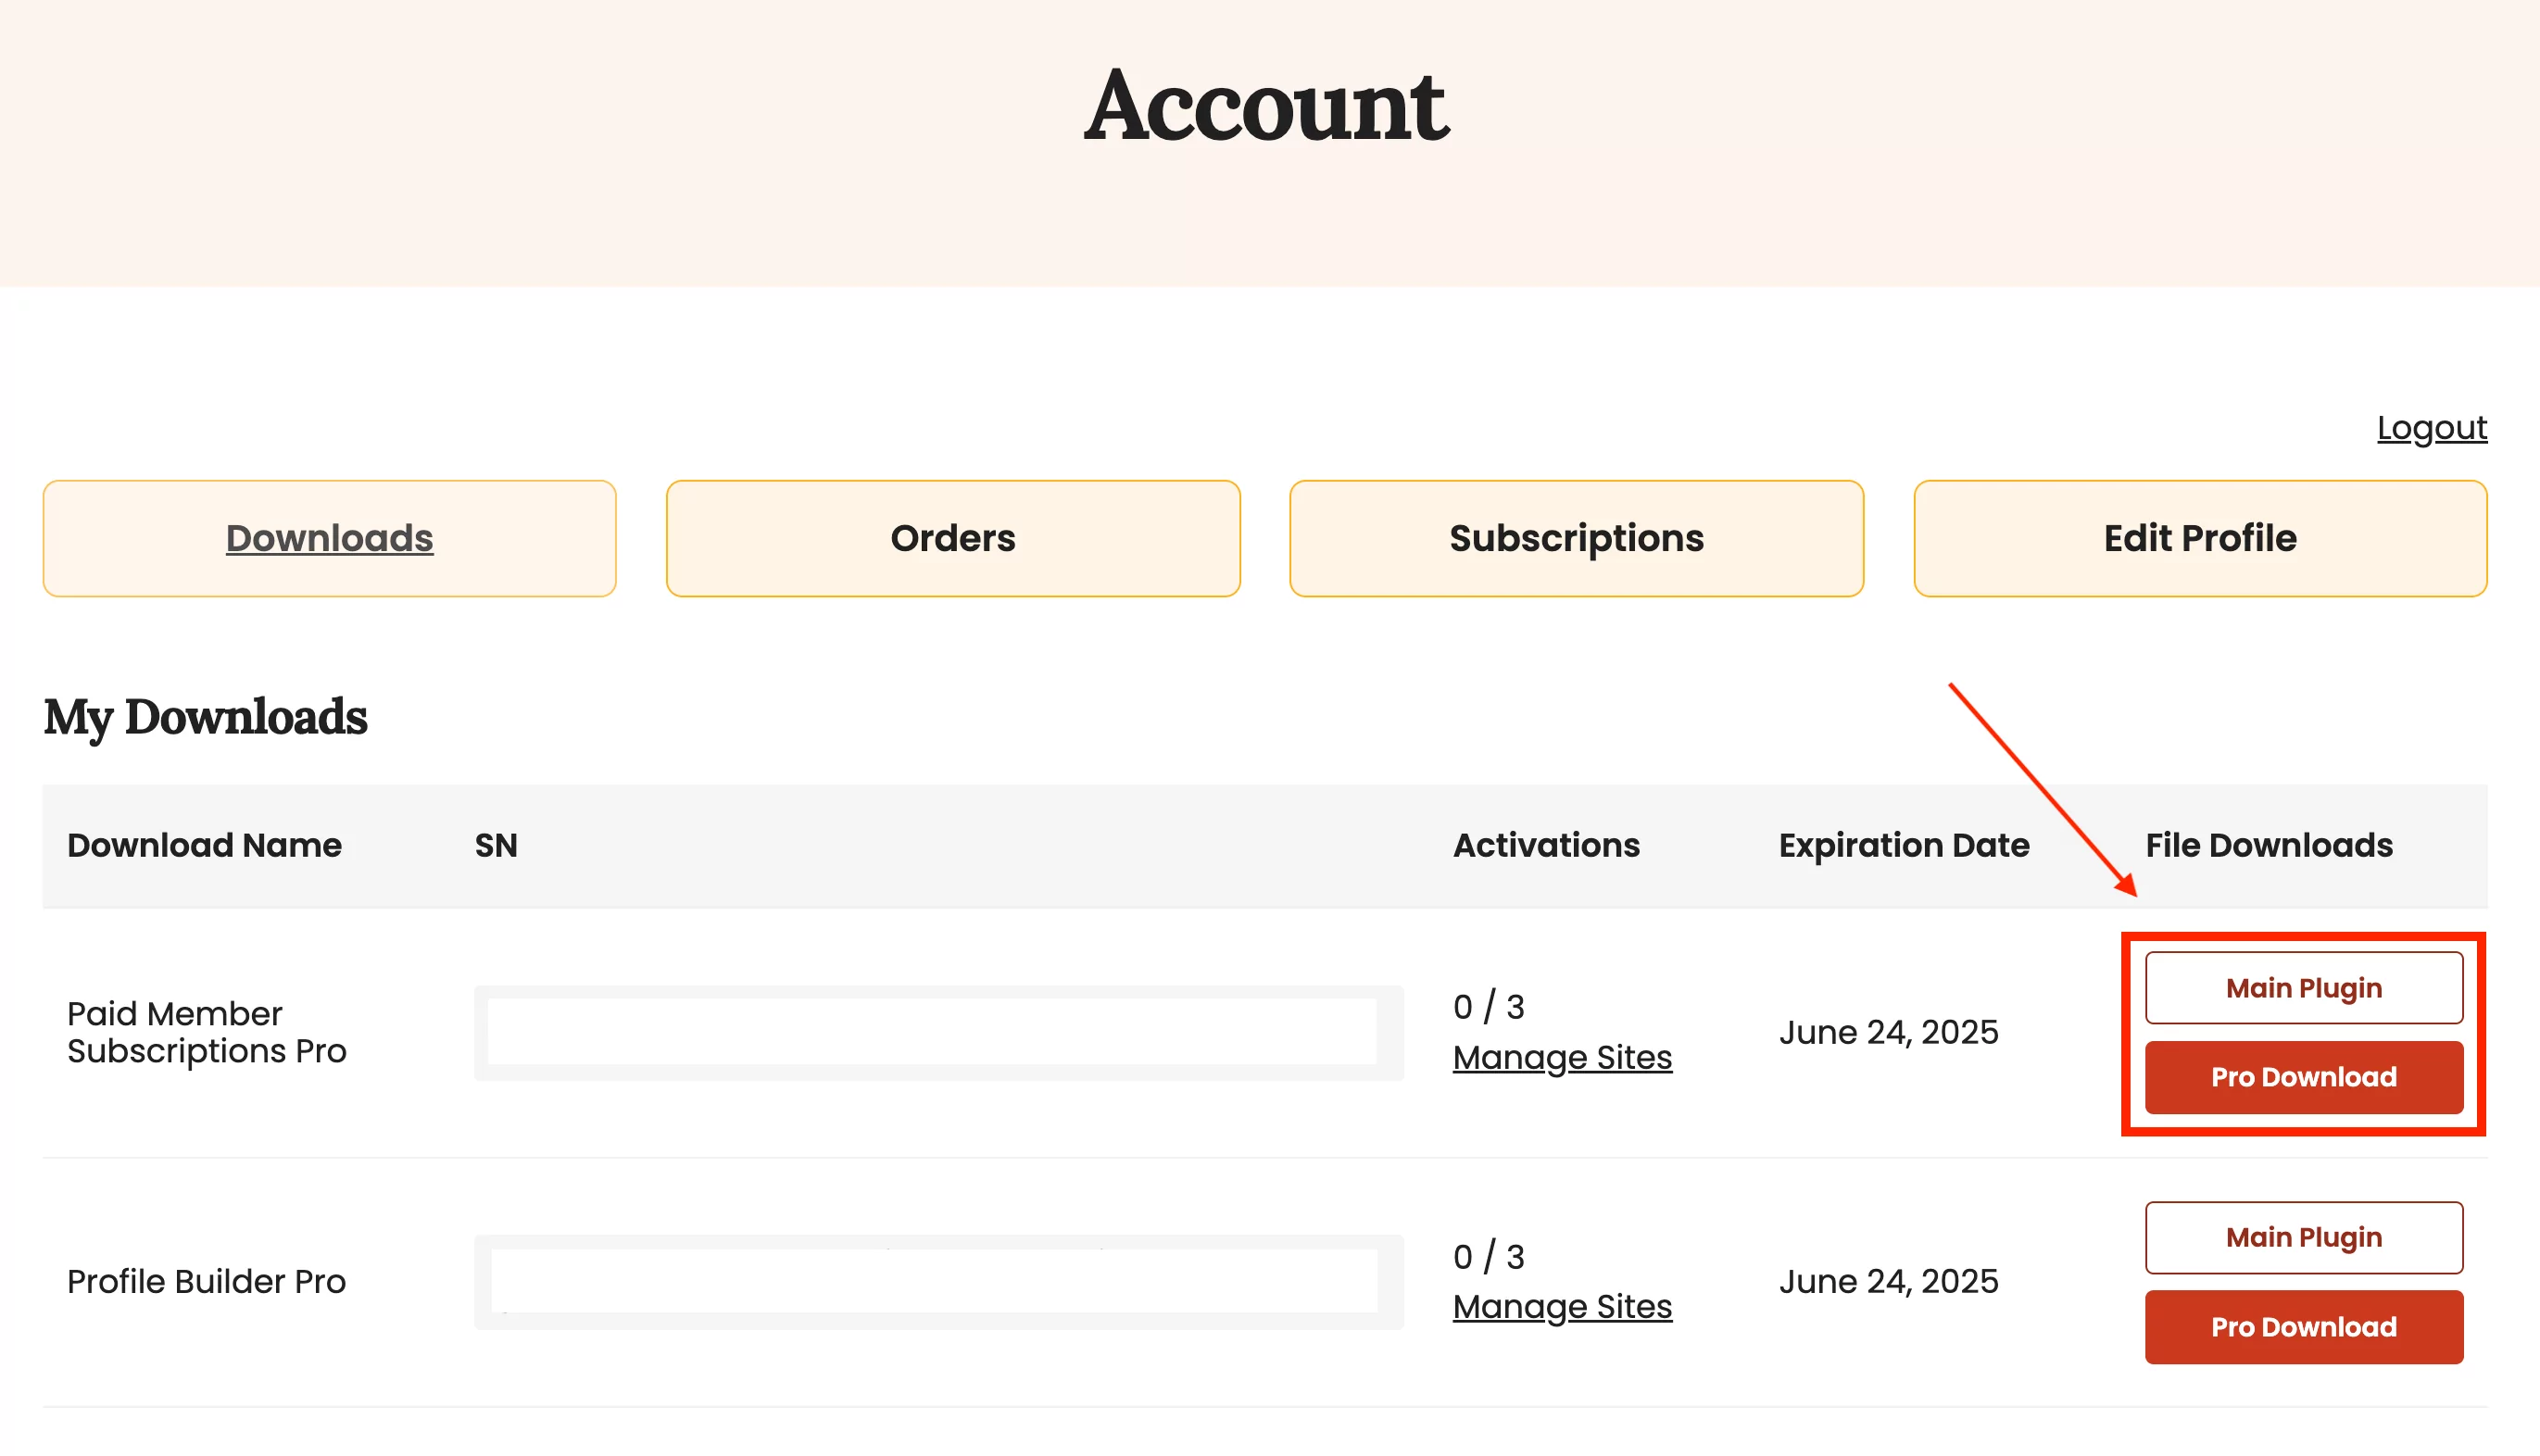Open the Orders tab
The width and height of the screenshot is (2540, 1456).
pos(954,537)
